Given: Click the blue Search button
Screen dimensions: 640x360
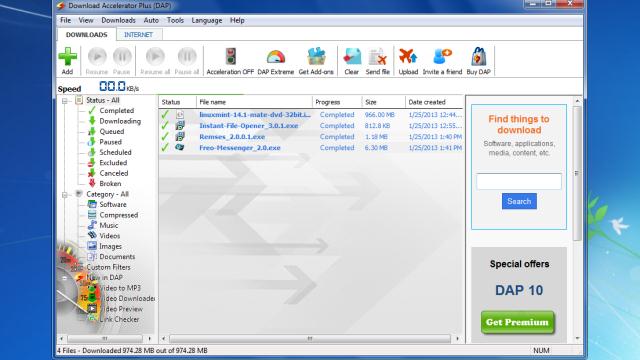Looking at the screenshot, I should [519, 201].
